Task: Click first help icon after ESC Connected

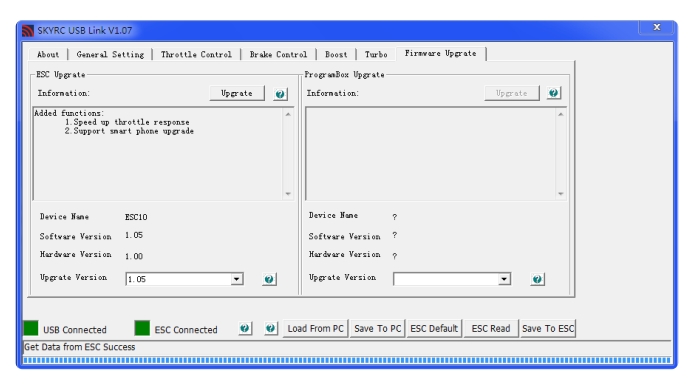Action: (245, 328)
